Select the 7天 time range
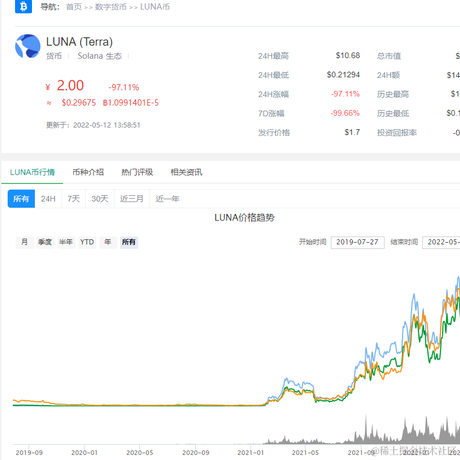460x460 pixels. click(x=74, y=199)
